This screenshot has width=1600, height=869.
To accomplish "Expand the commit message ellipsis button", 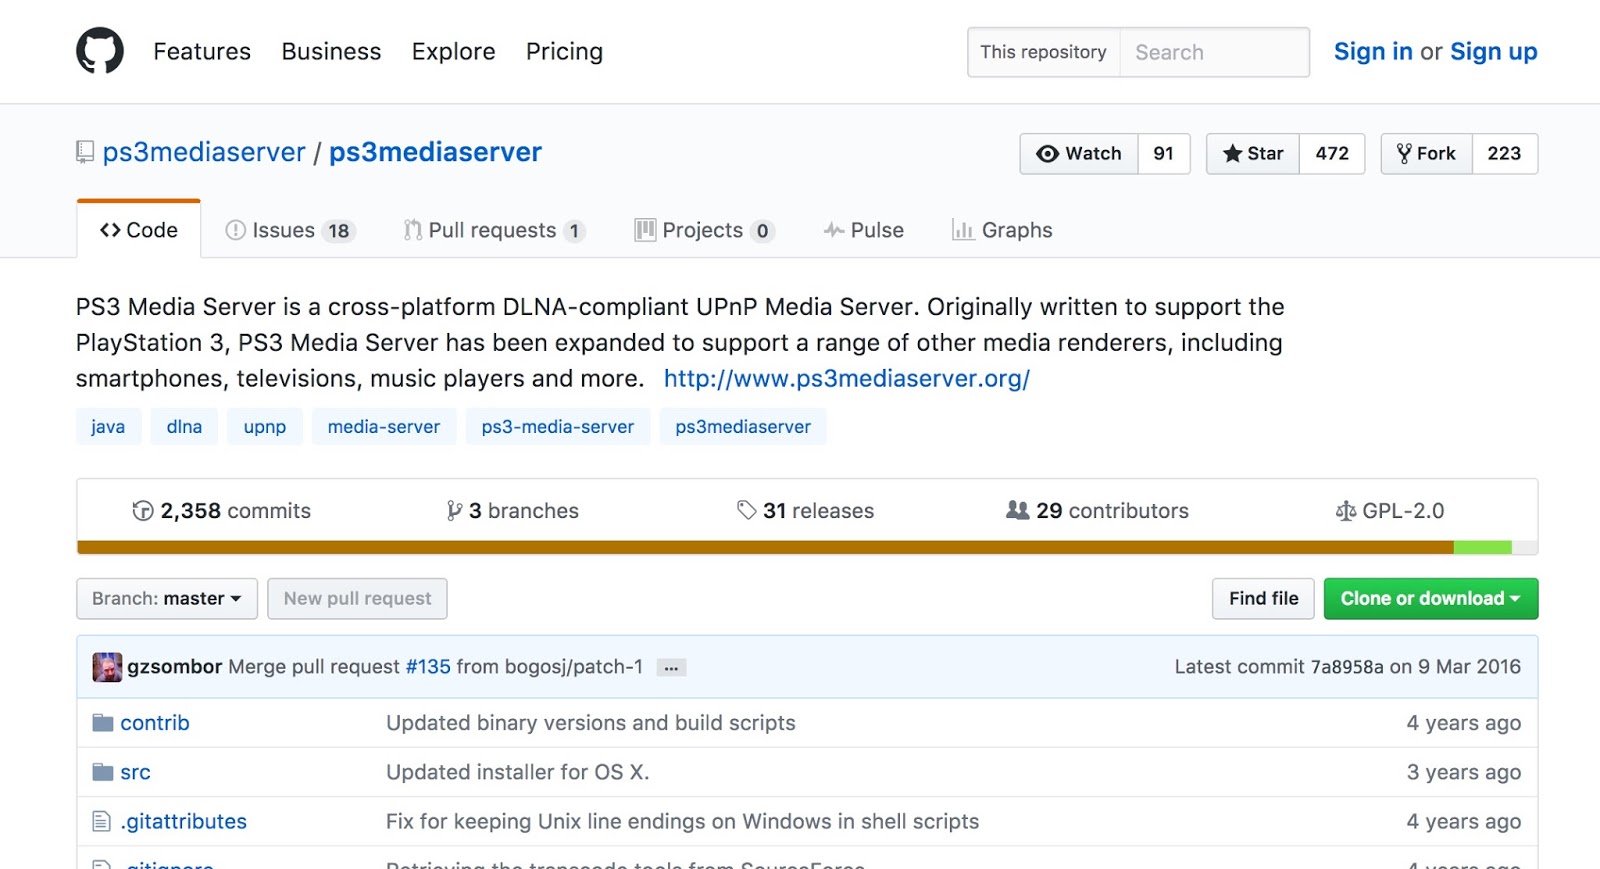I will pos(671,668).
